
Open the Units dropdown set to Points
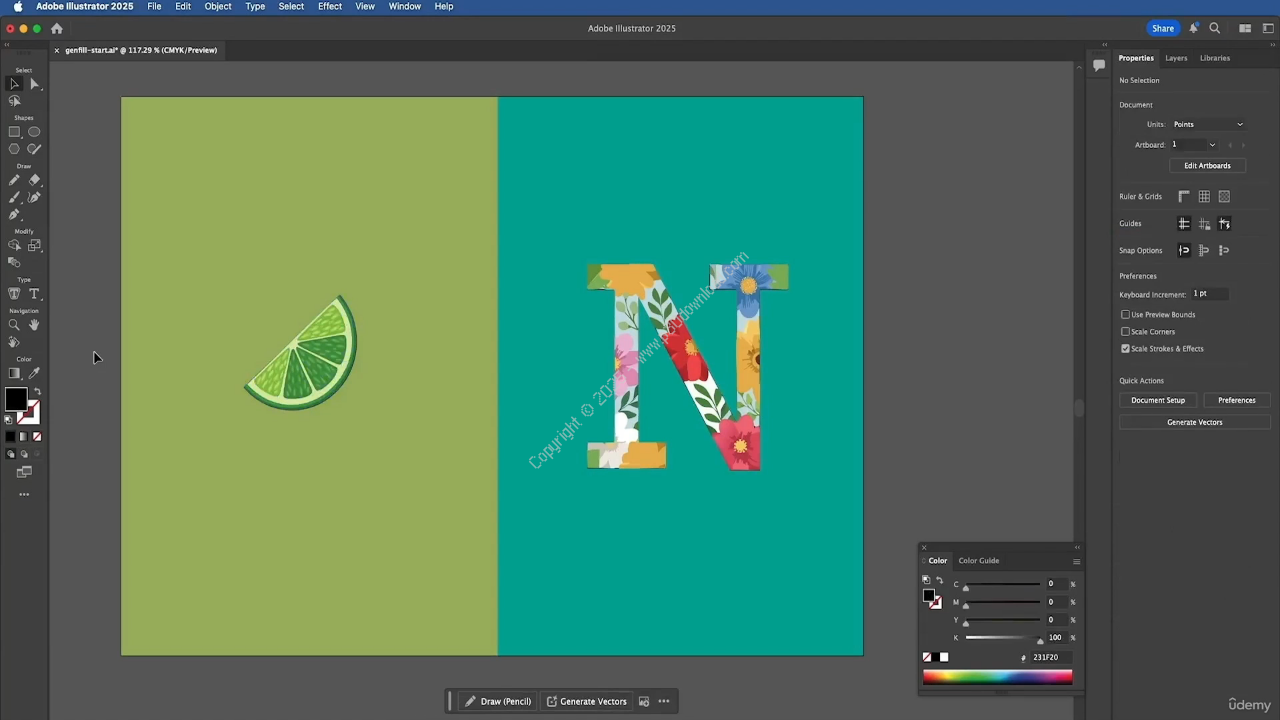[1208, 124]
